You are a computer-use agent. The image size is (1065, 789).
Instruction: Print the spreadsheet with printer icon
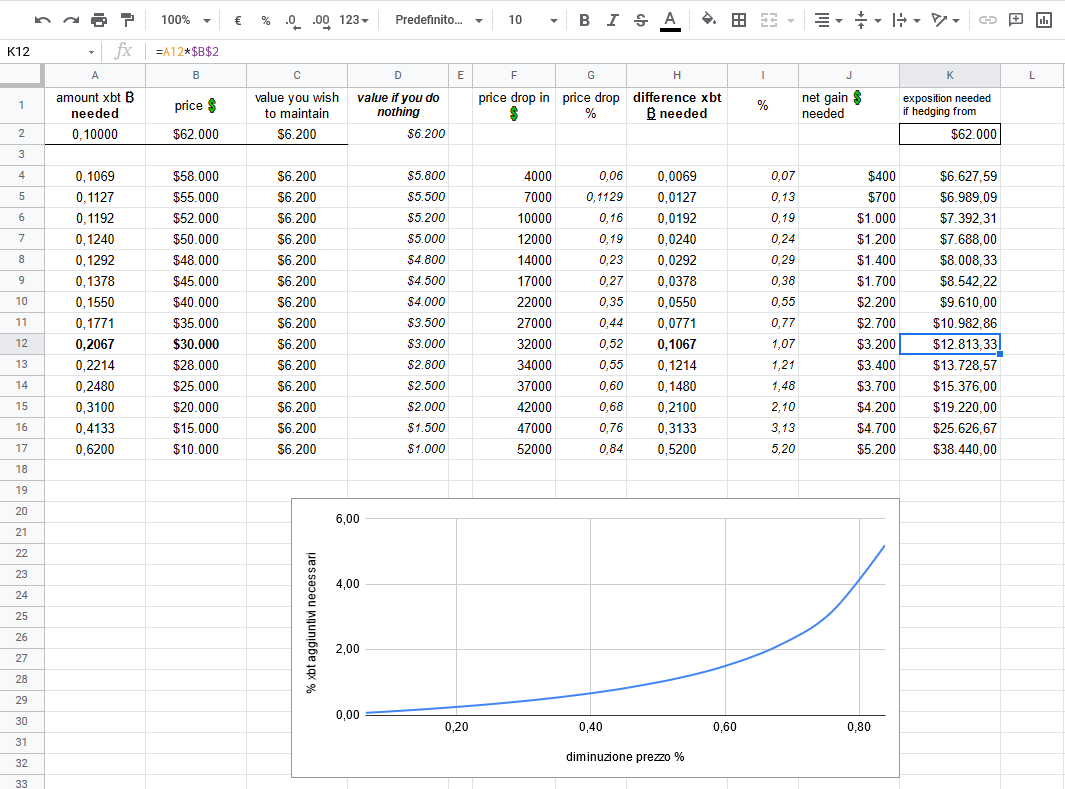coord(99,20)
